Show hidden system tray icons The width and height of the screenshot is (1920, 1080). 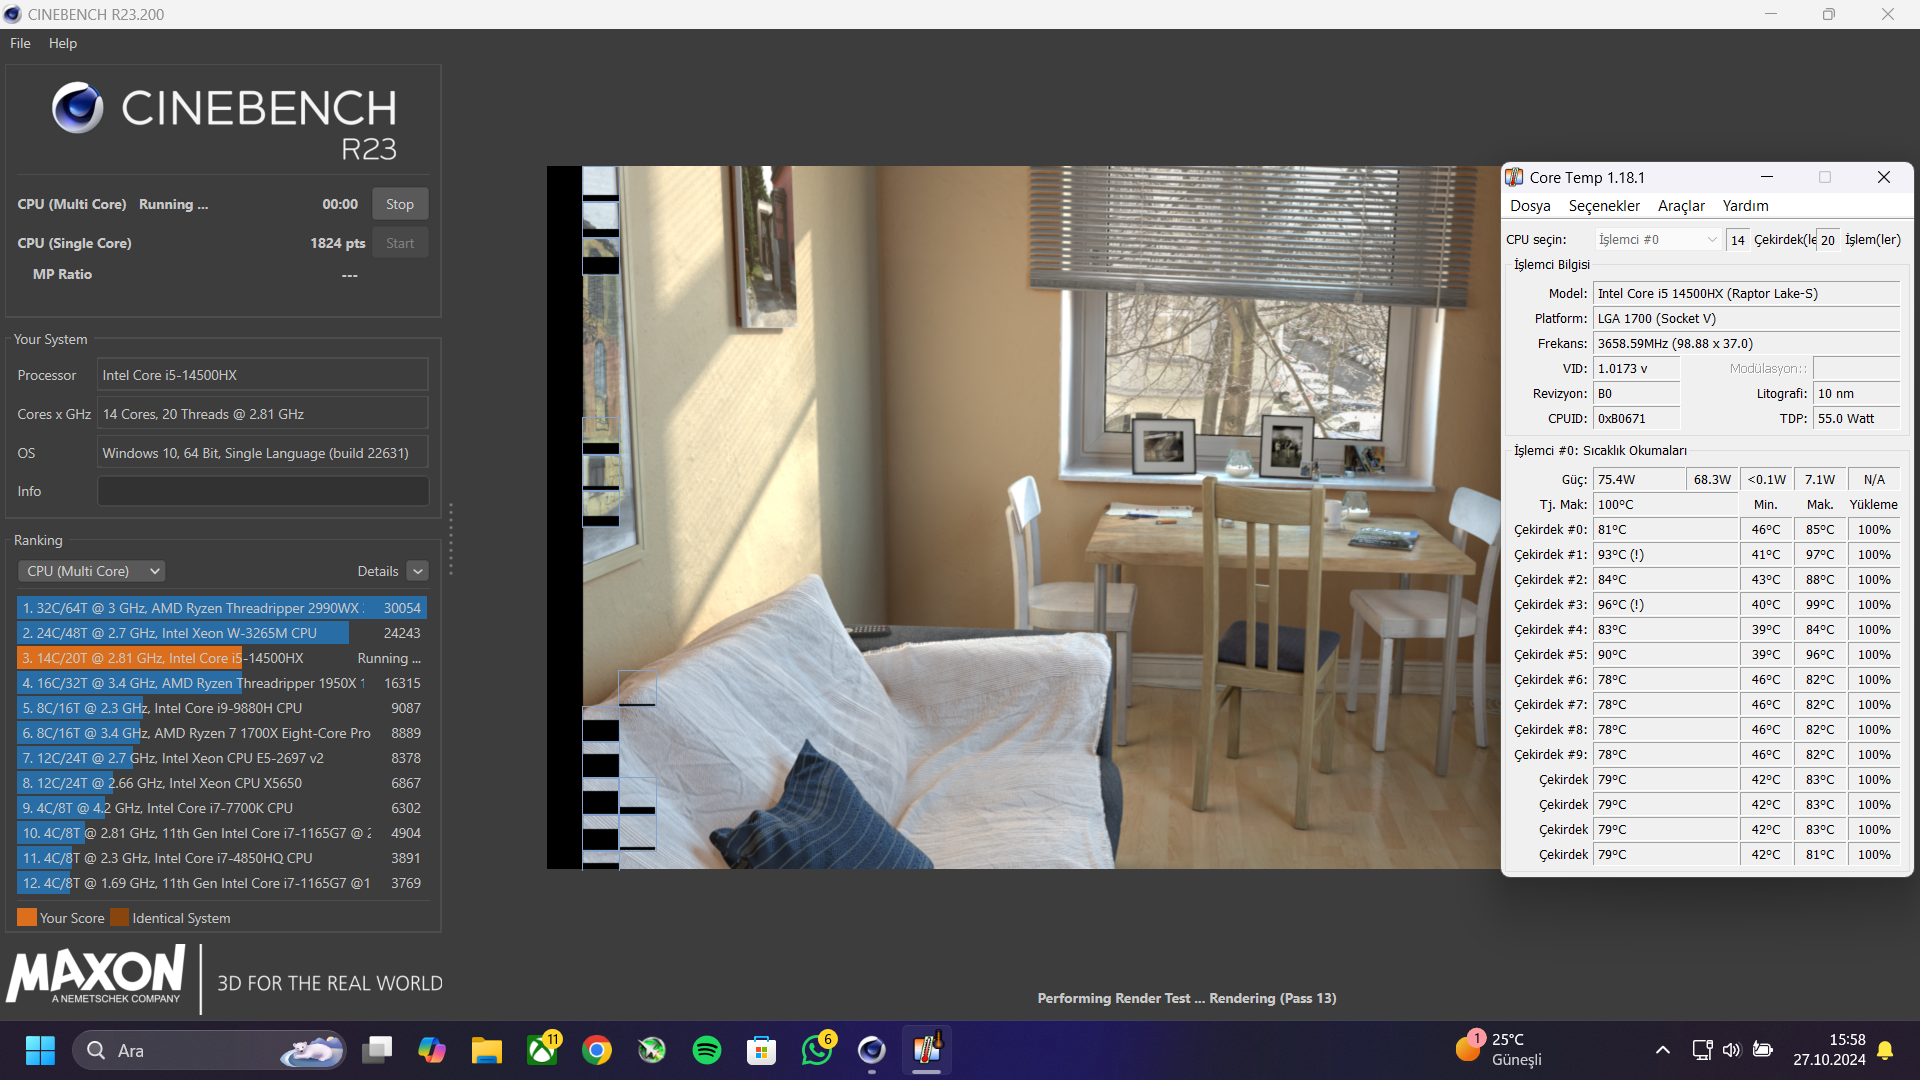[x=1662, y=1050]
